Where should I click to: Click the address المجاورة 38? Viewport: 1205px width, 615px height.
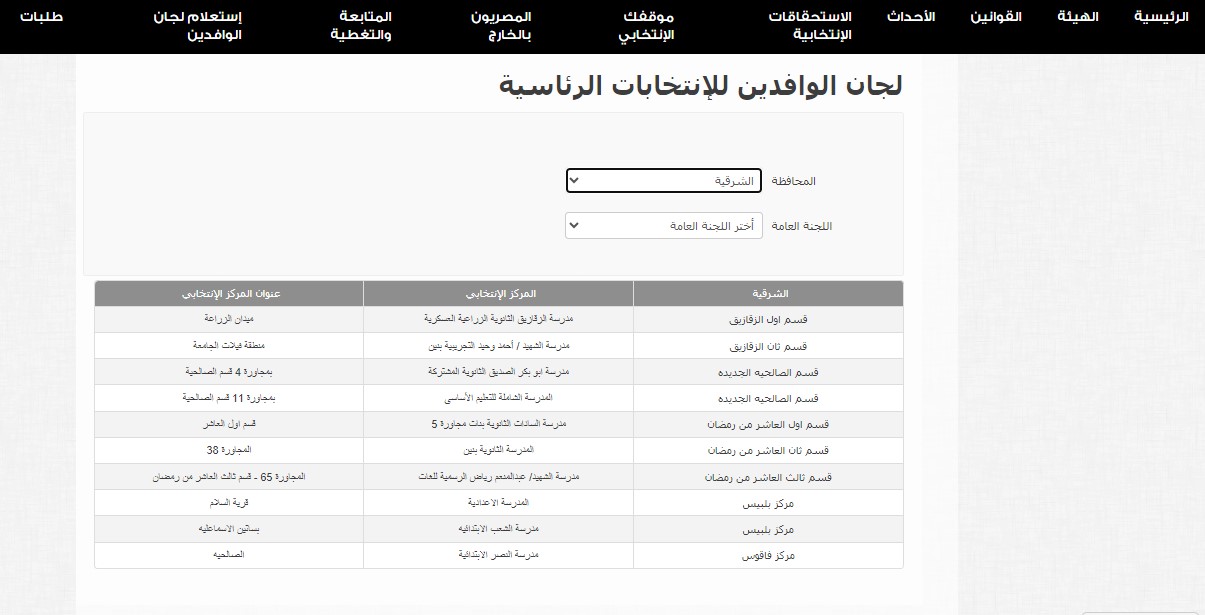pyautogui.click(x=229, y=449)
